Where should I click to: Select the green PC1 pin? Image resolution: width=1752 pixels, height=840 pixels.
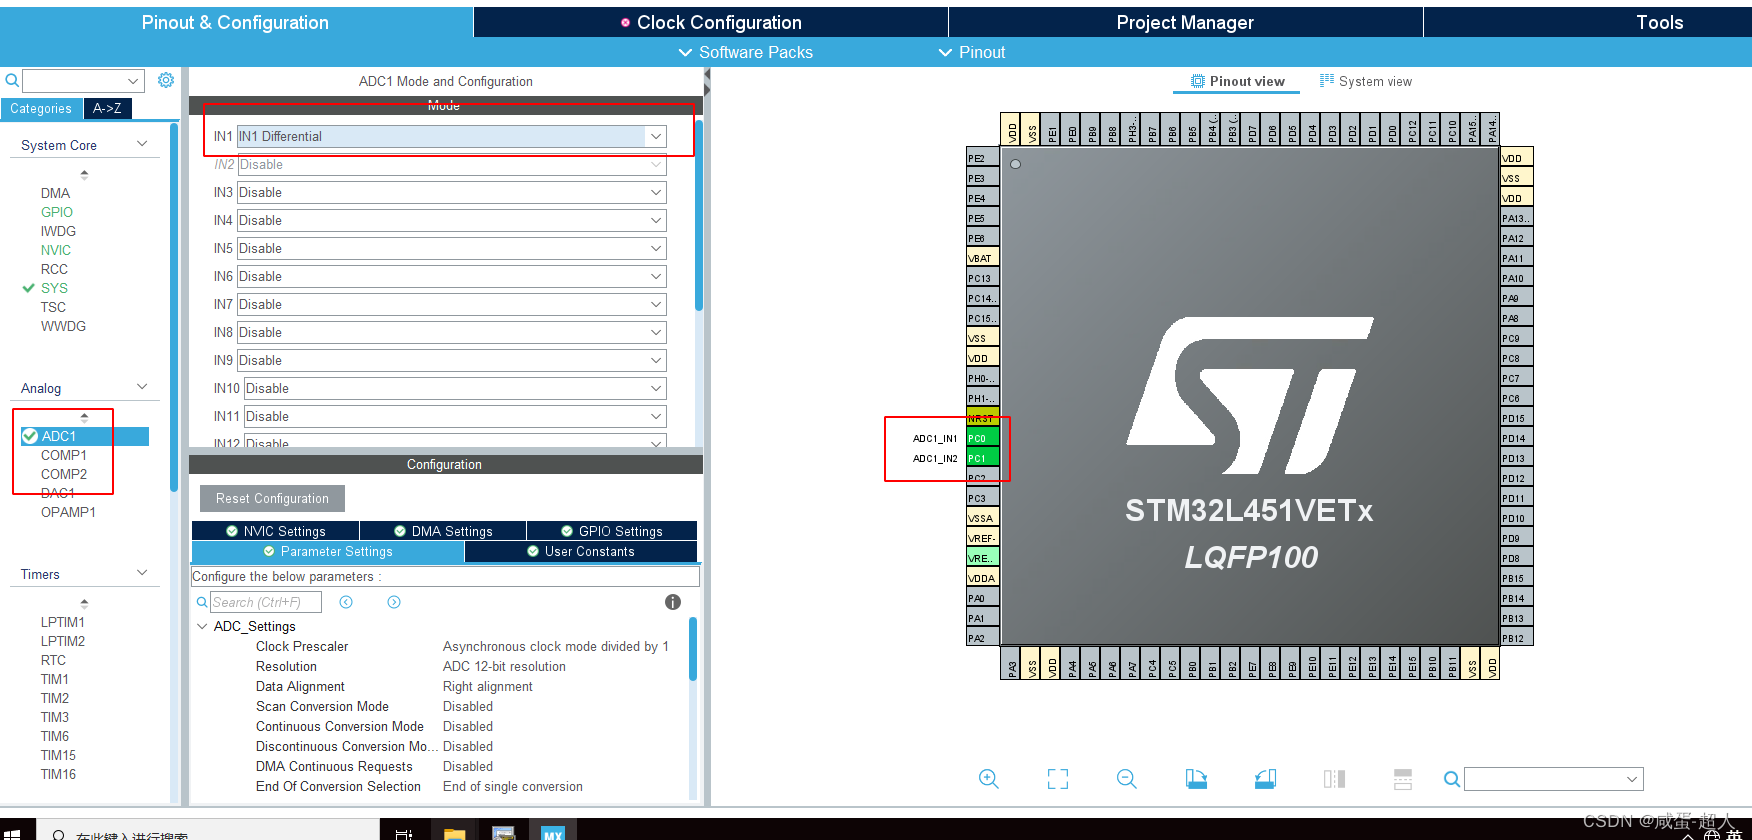tap(983, 458)
